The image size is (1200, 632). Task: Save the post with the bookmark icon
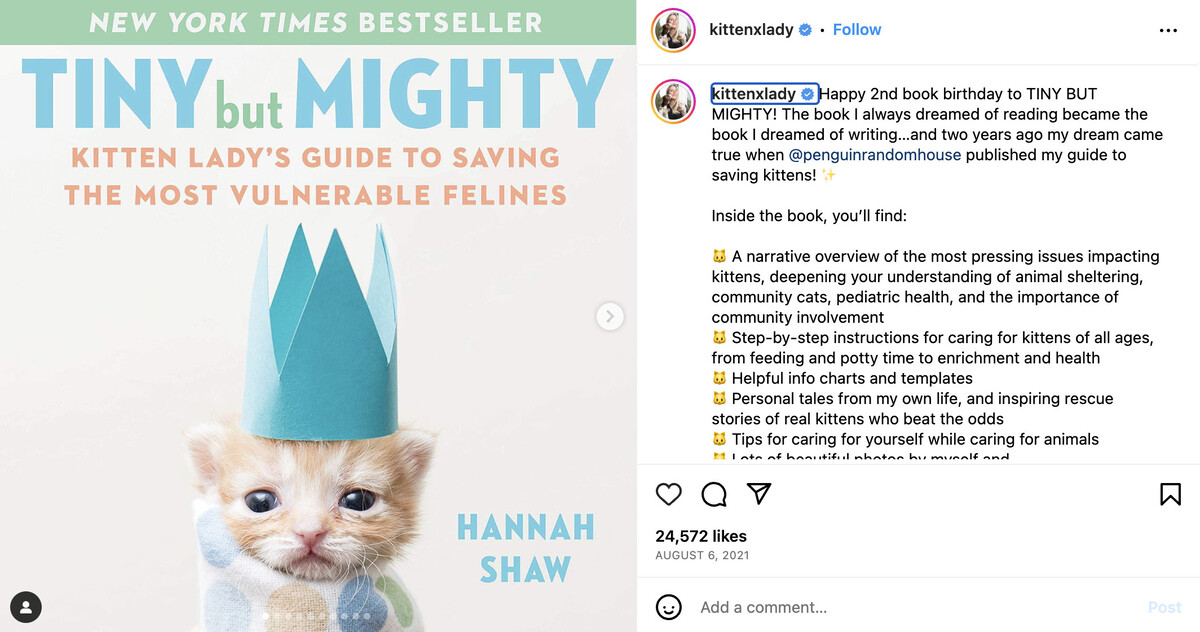tap(1170, 494)
